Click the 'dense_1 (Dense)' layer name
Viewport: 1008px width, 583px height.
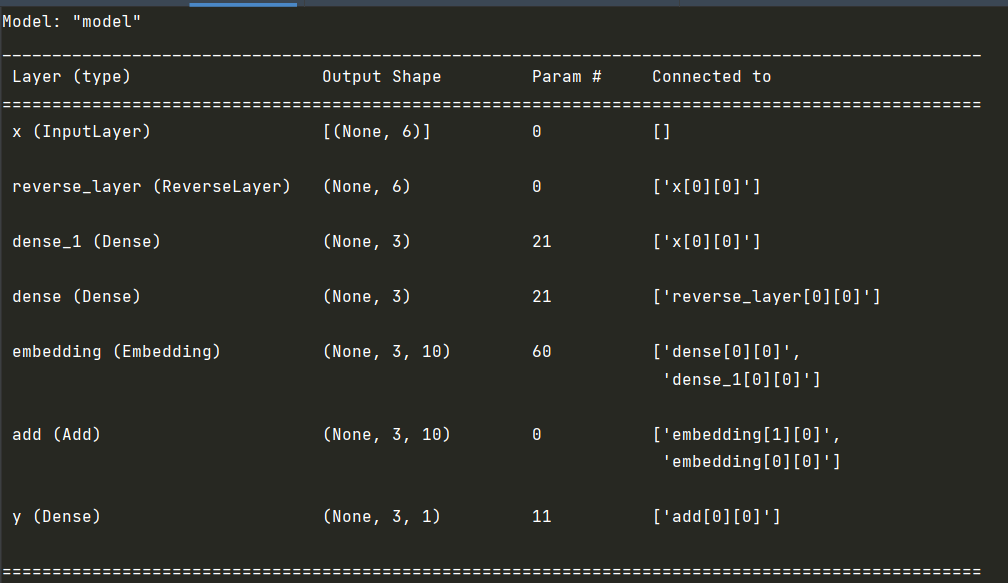(86, 242)
